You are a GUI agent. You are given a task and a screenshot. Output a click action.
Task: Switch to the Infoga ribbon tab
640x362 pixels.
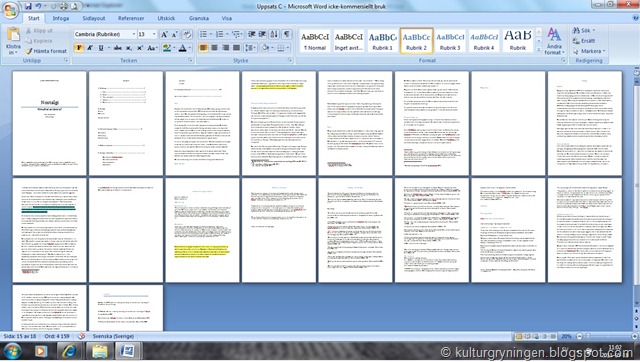coord(60,18)
